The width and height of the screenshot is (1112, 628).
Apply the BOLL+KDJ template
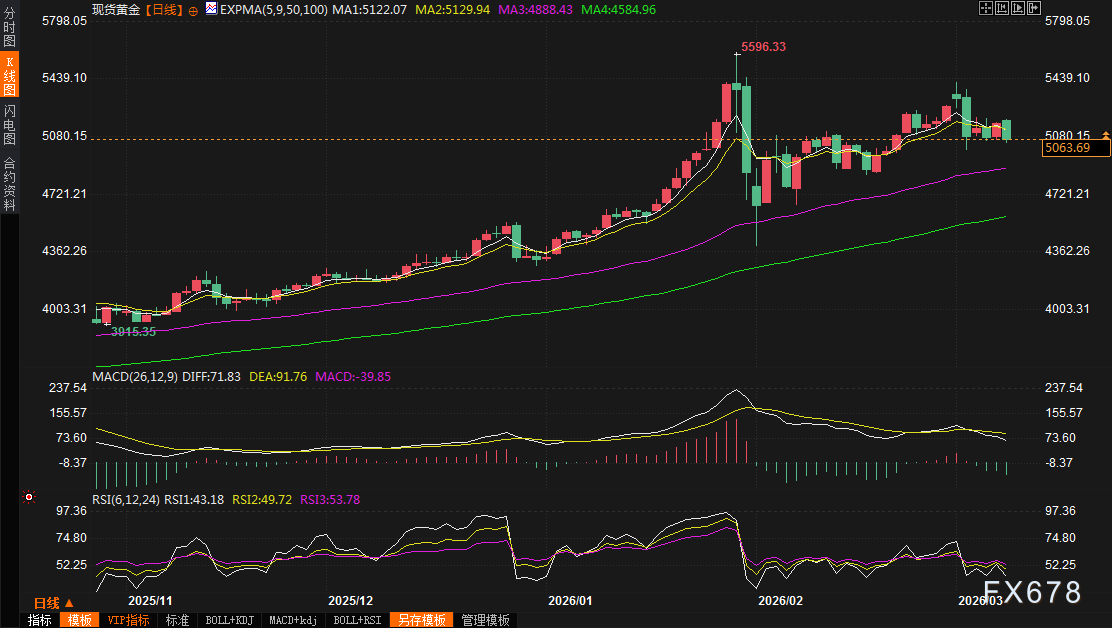(x=229, y=620)
